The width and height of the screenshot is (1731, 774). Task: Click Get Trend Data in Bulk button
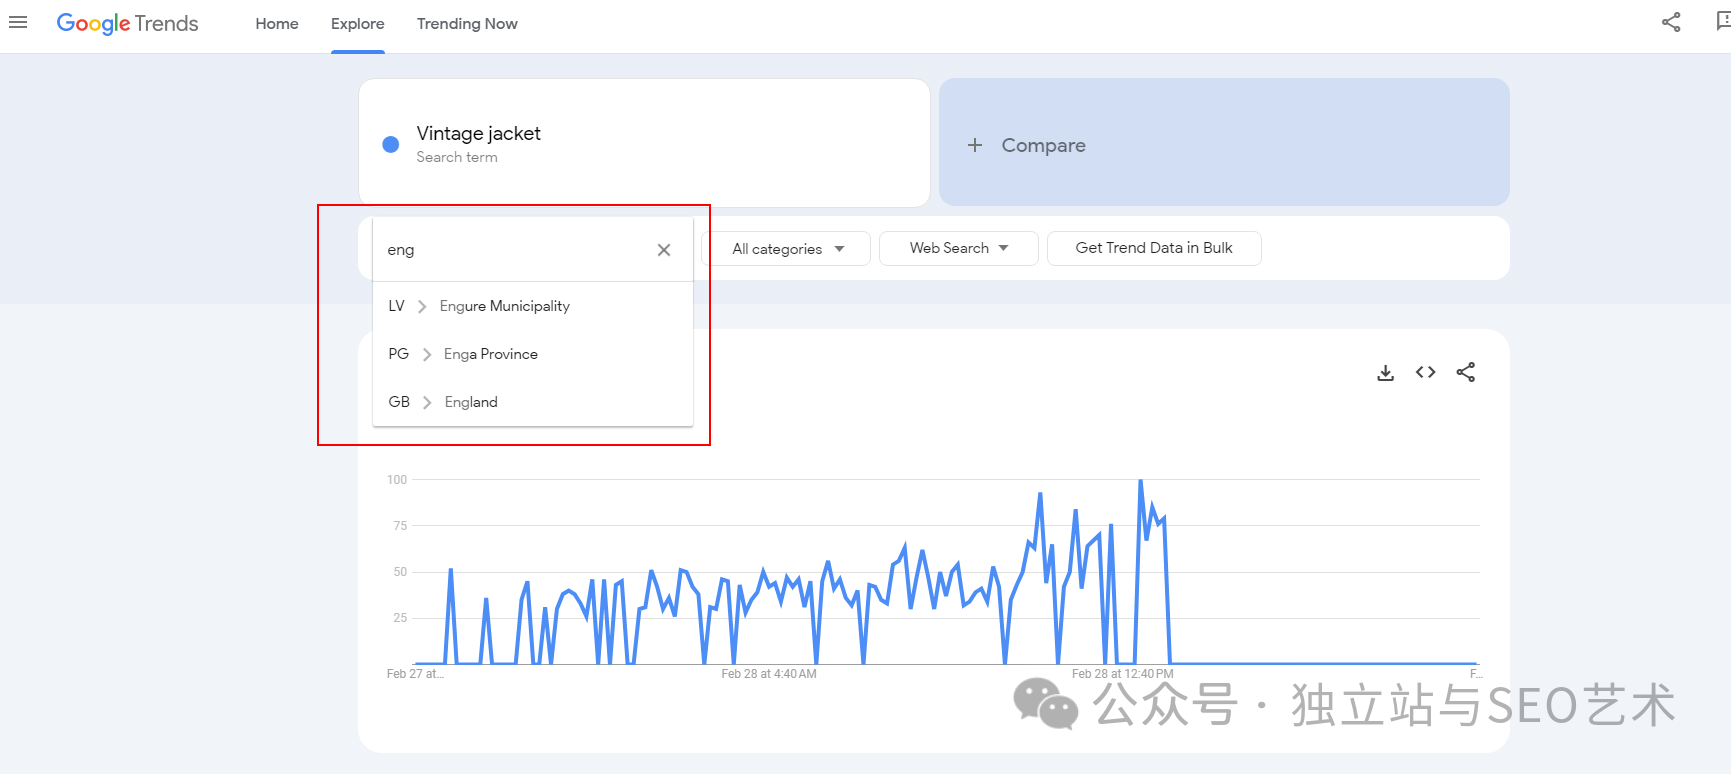pos(1154,248)
